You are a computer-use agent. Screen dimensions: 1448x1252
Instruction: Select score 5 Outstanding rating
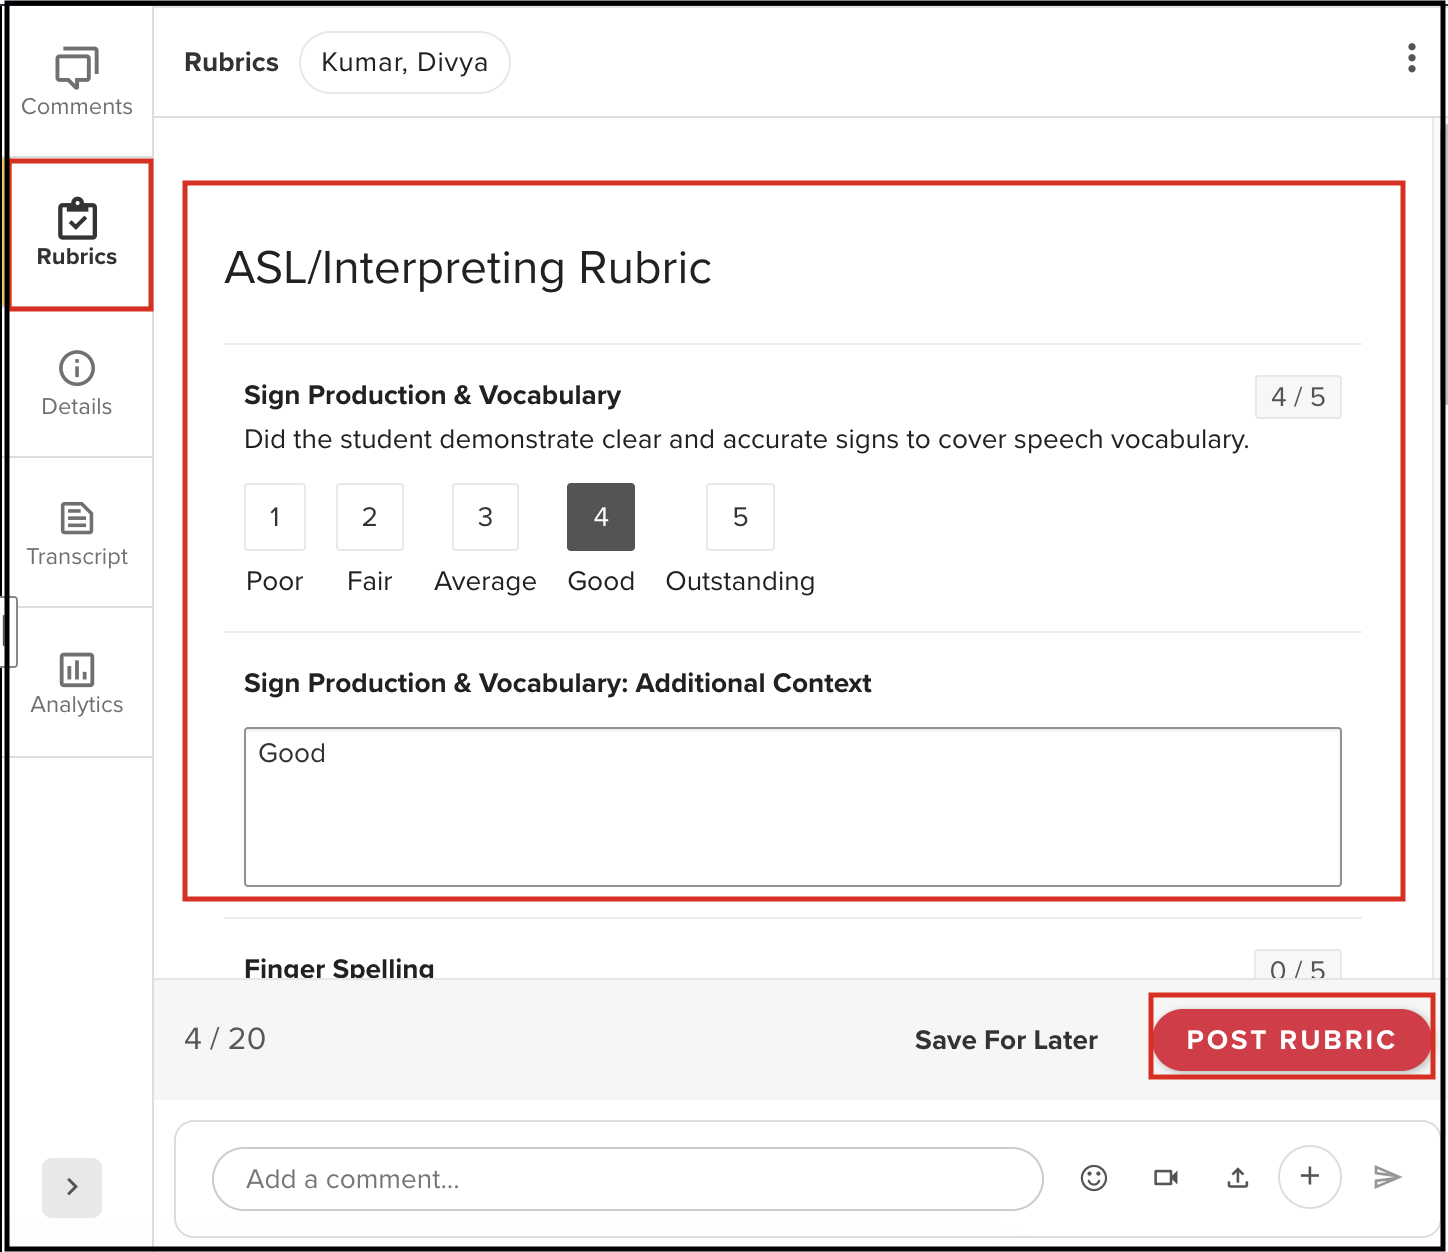pos(740,517)
